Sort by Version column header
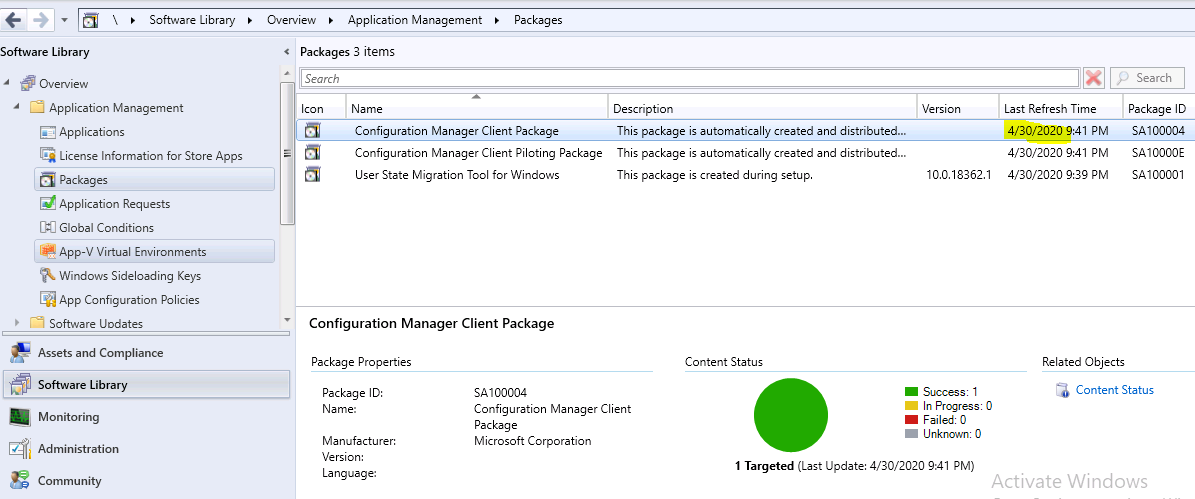 point(958,108)
